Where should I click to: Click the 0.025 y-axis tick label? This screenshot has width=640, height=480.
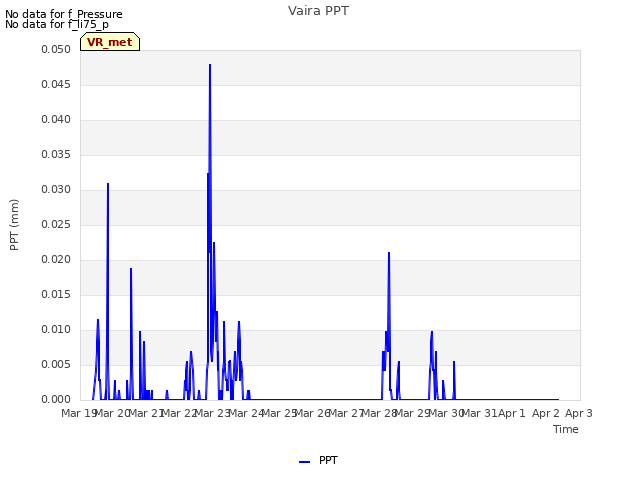pyautogui.click(x=56, y=225)
